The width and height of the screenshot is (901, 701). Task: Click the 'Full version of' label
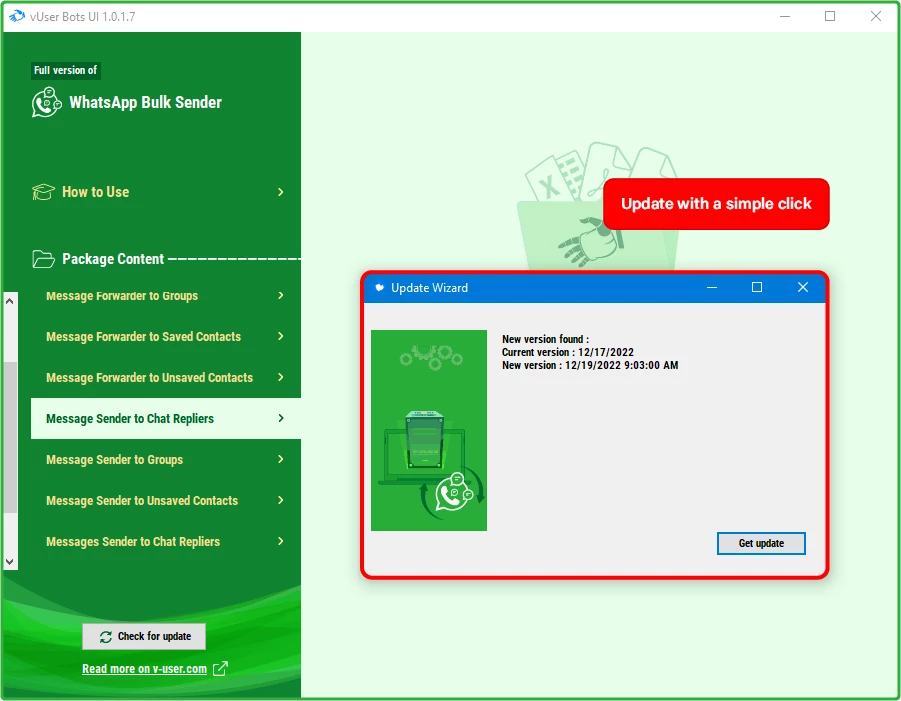pyautogui.click(x=66, y=70)
